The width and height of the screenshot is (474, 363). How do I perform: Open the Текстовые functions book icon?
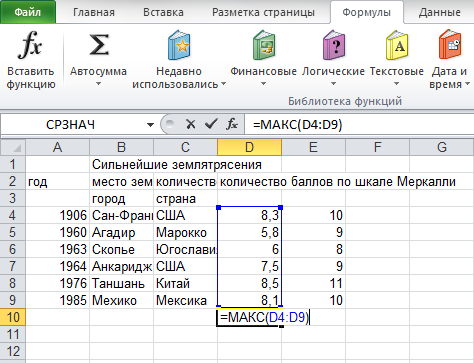coord(397,45)
